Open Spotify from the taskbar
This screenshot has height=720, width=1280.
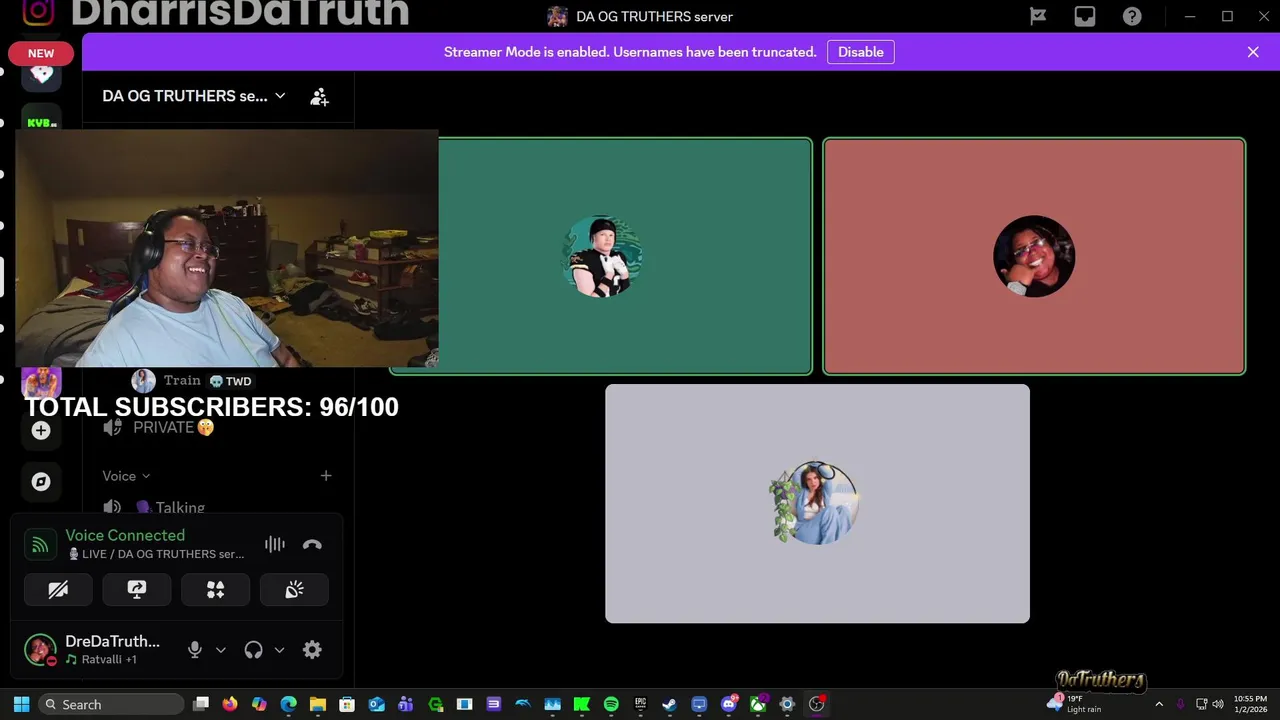[x=611, y=704]
